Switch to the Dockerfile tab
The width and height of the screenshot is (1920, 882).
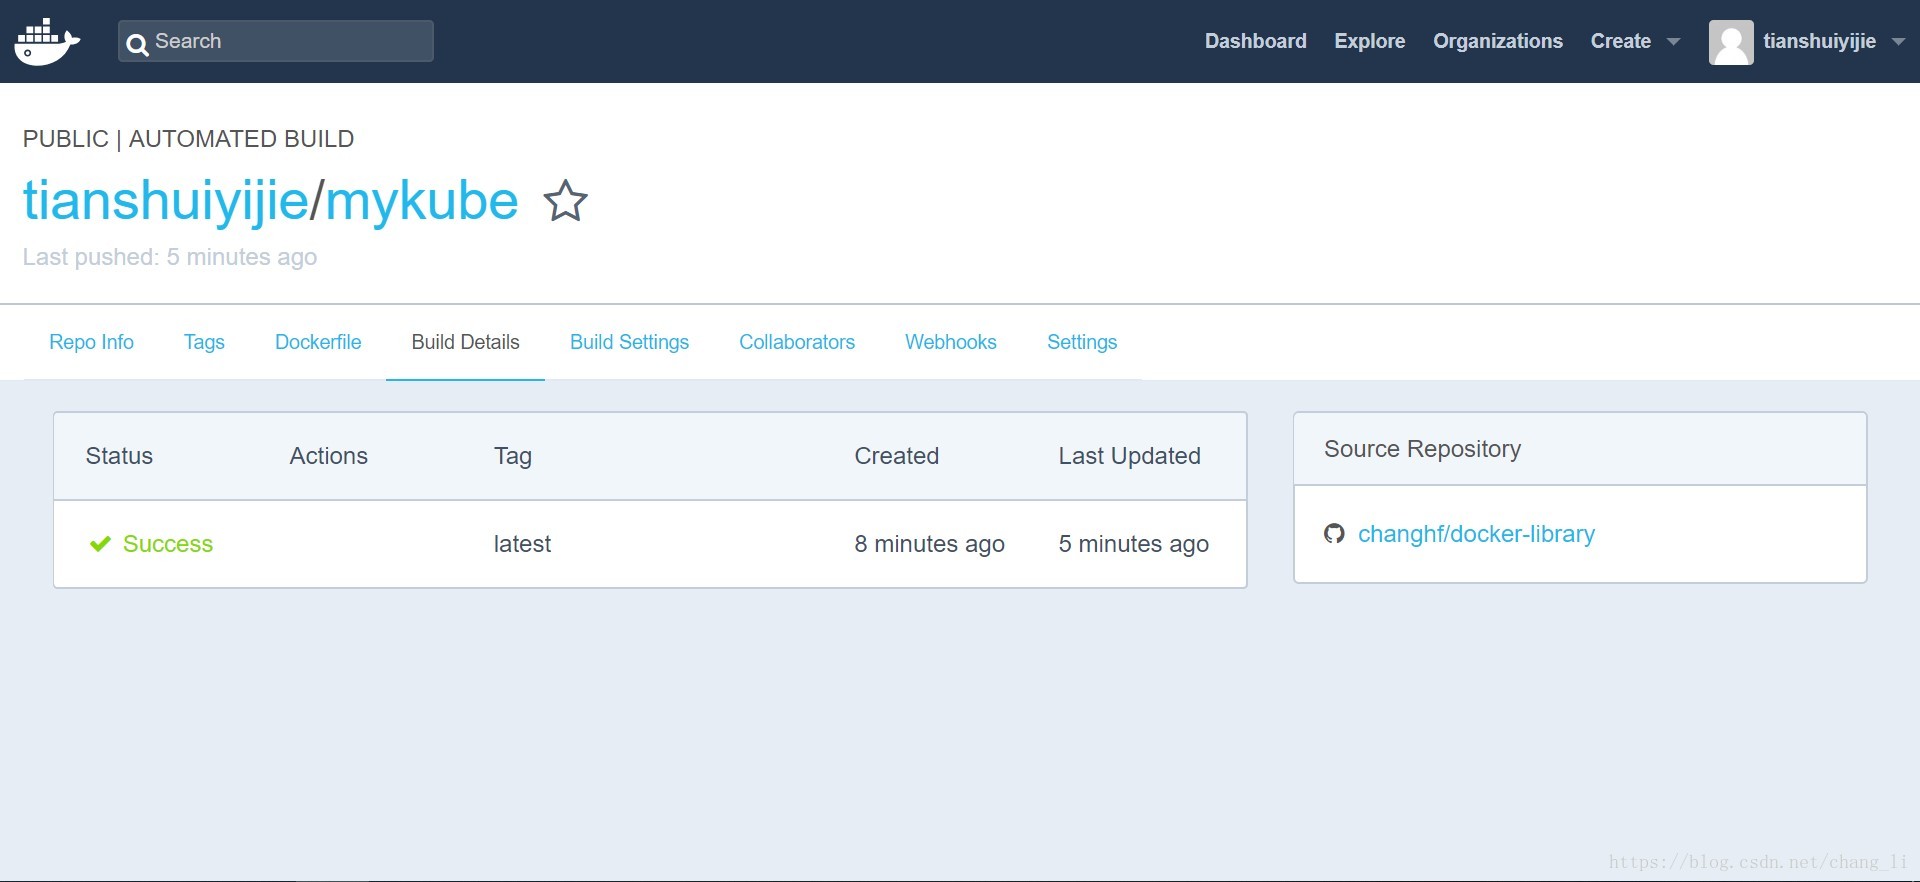pyautogui.click(x=318, y=342)
